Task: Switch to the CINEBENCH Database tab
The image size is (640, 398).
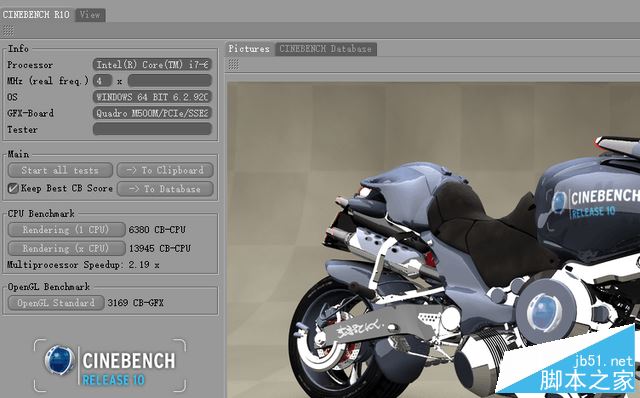Action: 326,49
